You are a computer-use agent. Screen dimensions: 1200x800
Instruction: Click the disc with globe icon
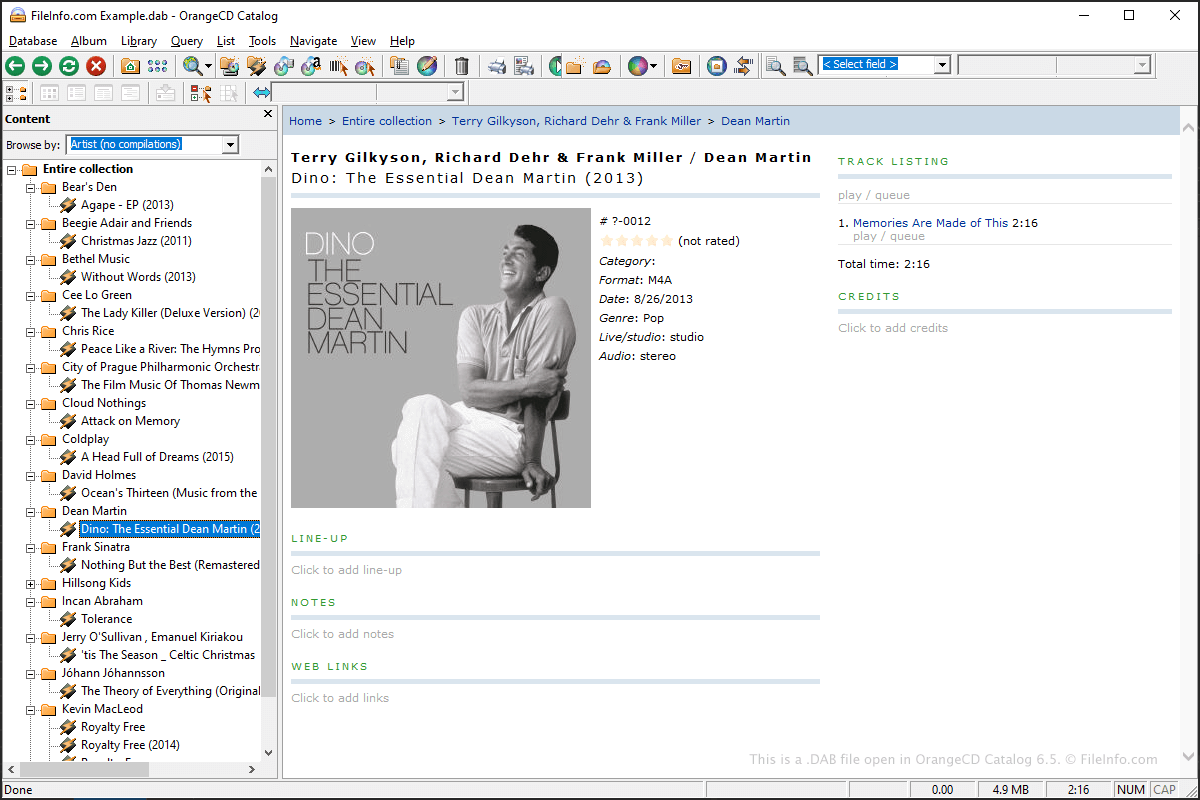pos(283,66)
